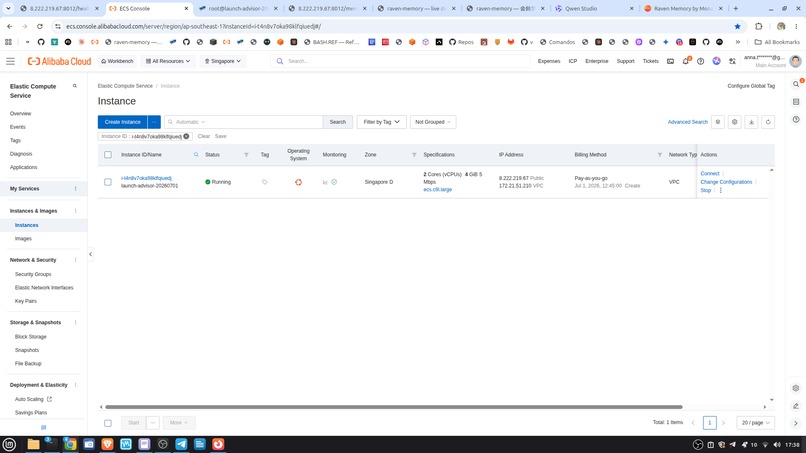Click the Clear filter link

pos(204,136)
